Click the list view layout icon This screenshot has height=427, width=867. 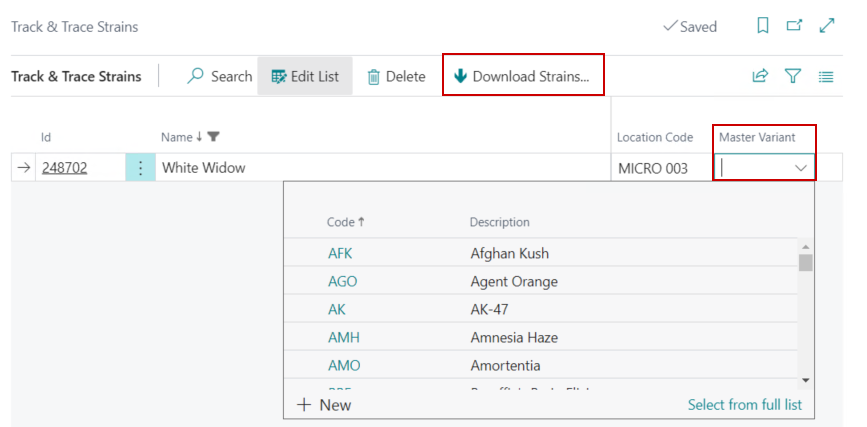click(826, 76)
